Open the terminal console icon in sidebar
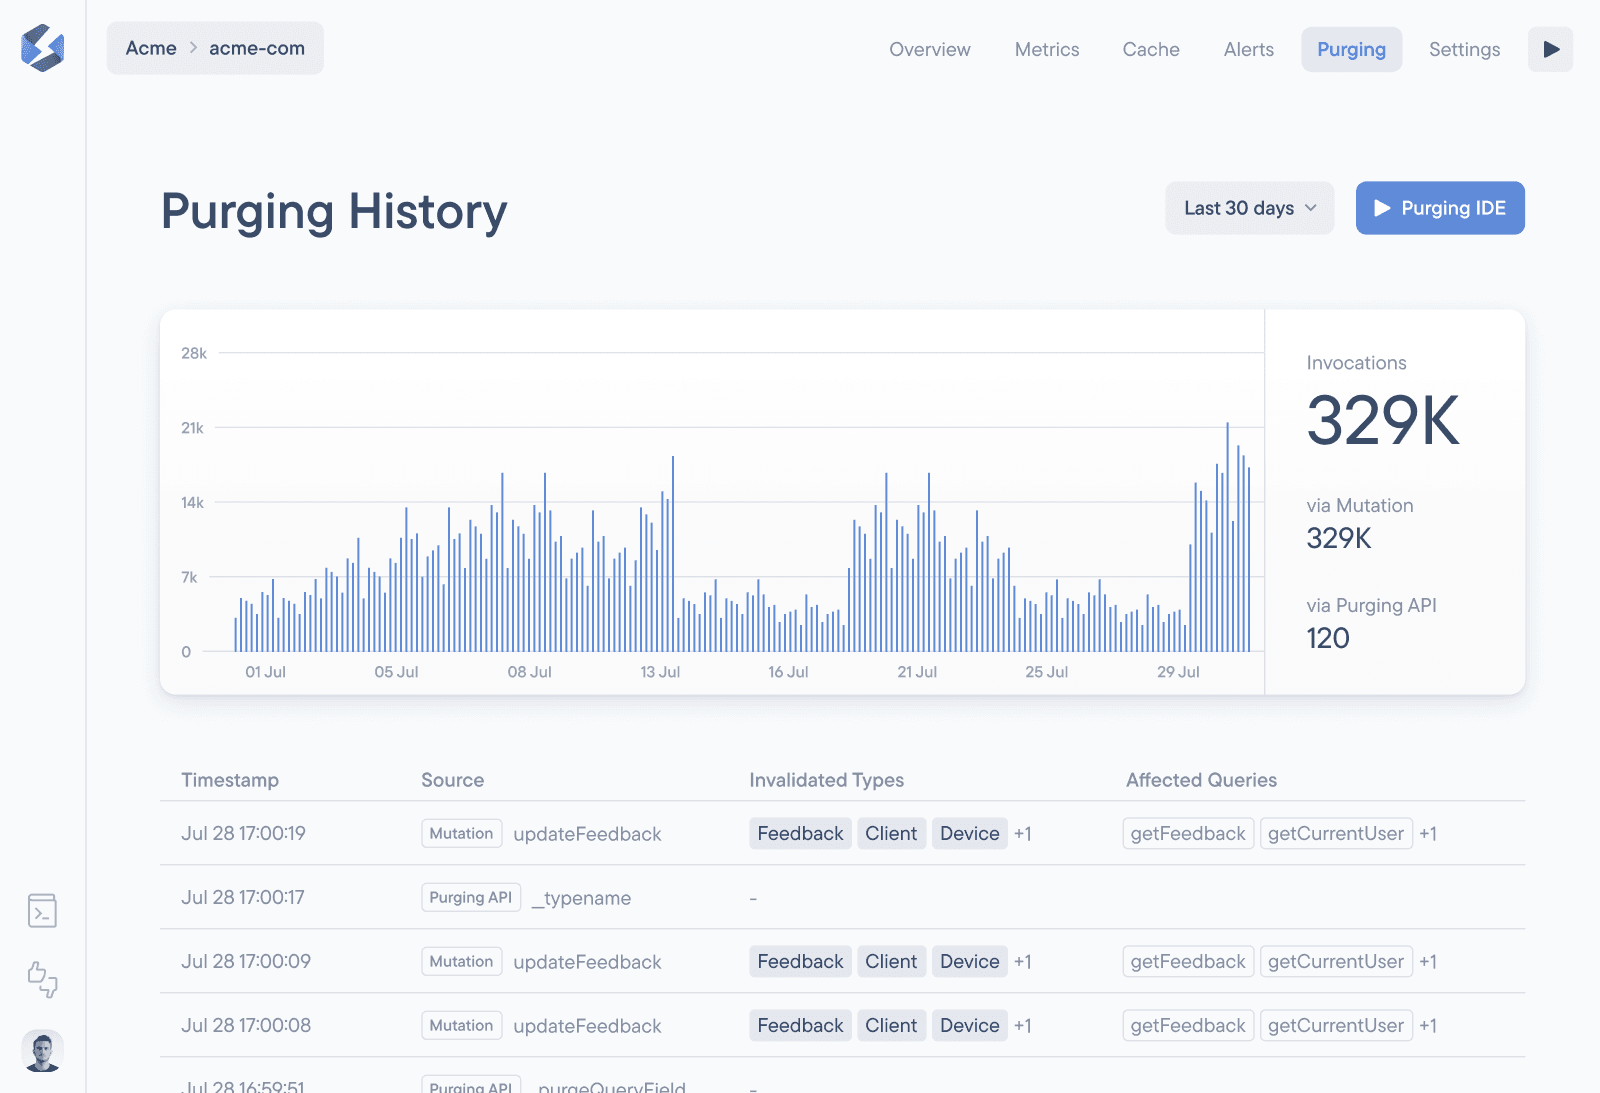 coord(42,911)
